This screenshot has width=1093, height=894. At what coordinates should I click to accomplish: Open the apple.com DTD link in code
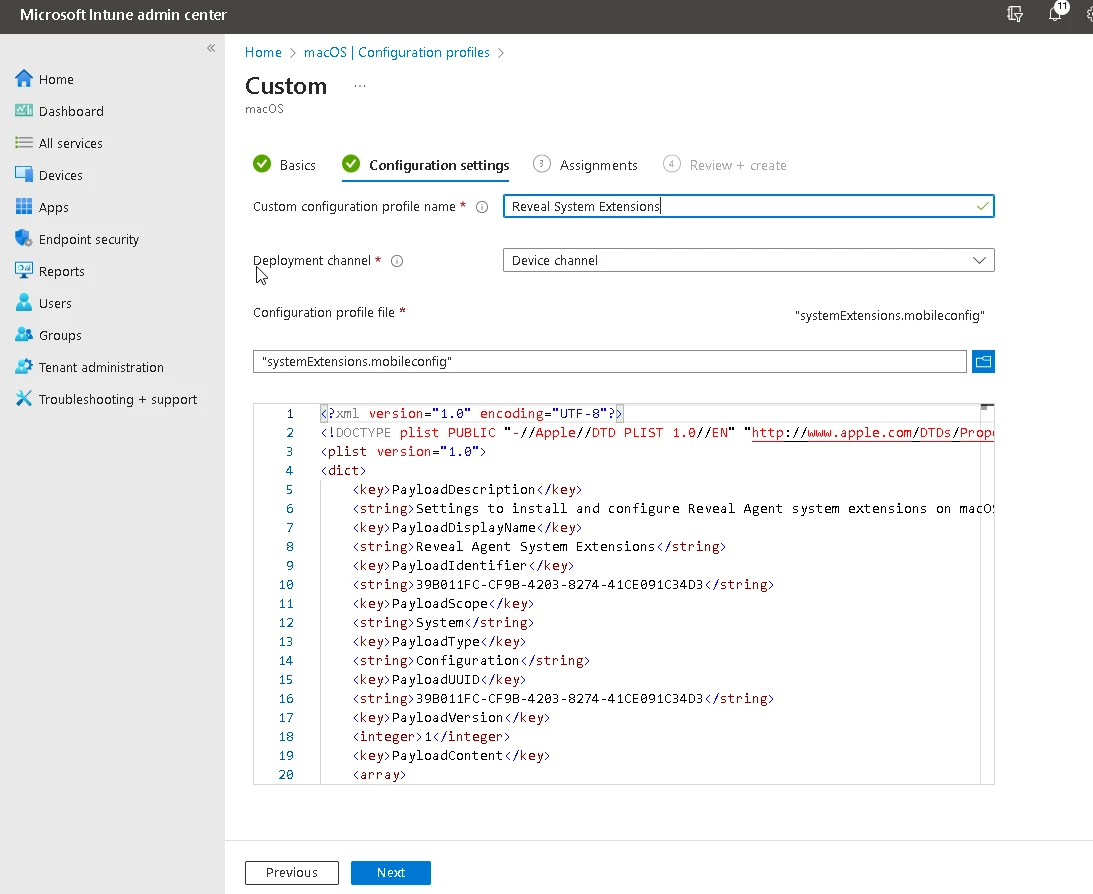click(x=873, y=433)
